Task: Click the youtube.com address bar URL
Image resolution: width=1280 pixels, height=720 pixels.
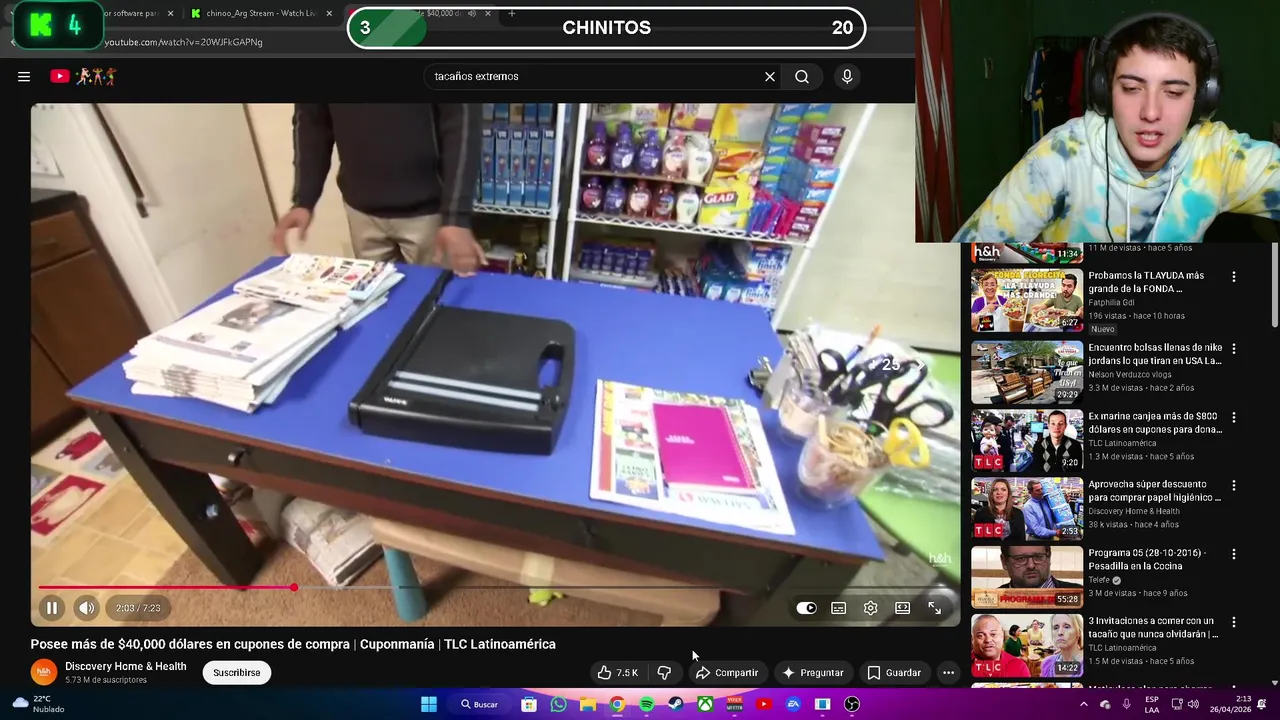Action: pyautogui.click(x=183, y=42)
